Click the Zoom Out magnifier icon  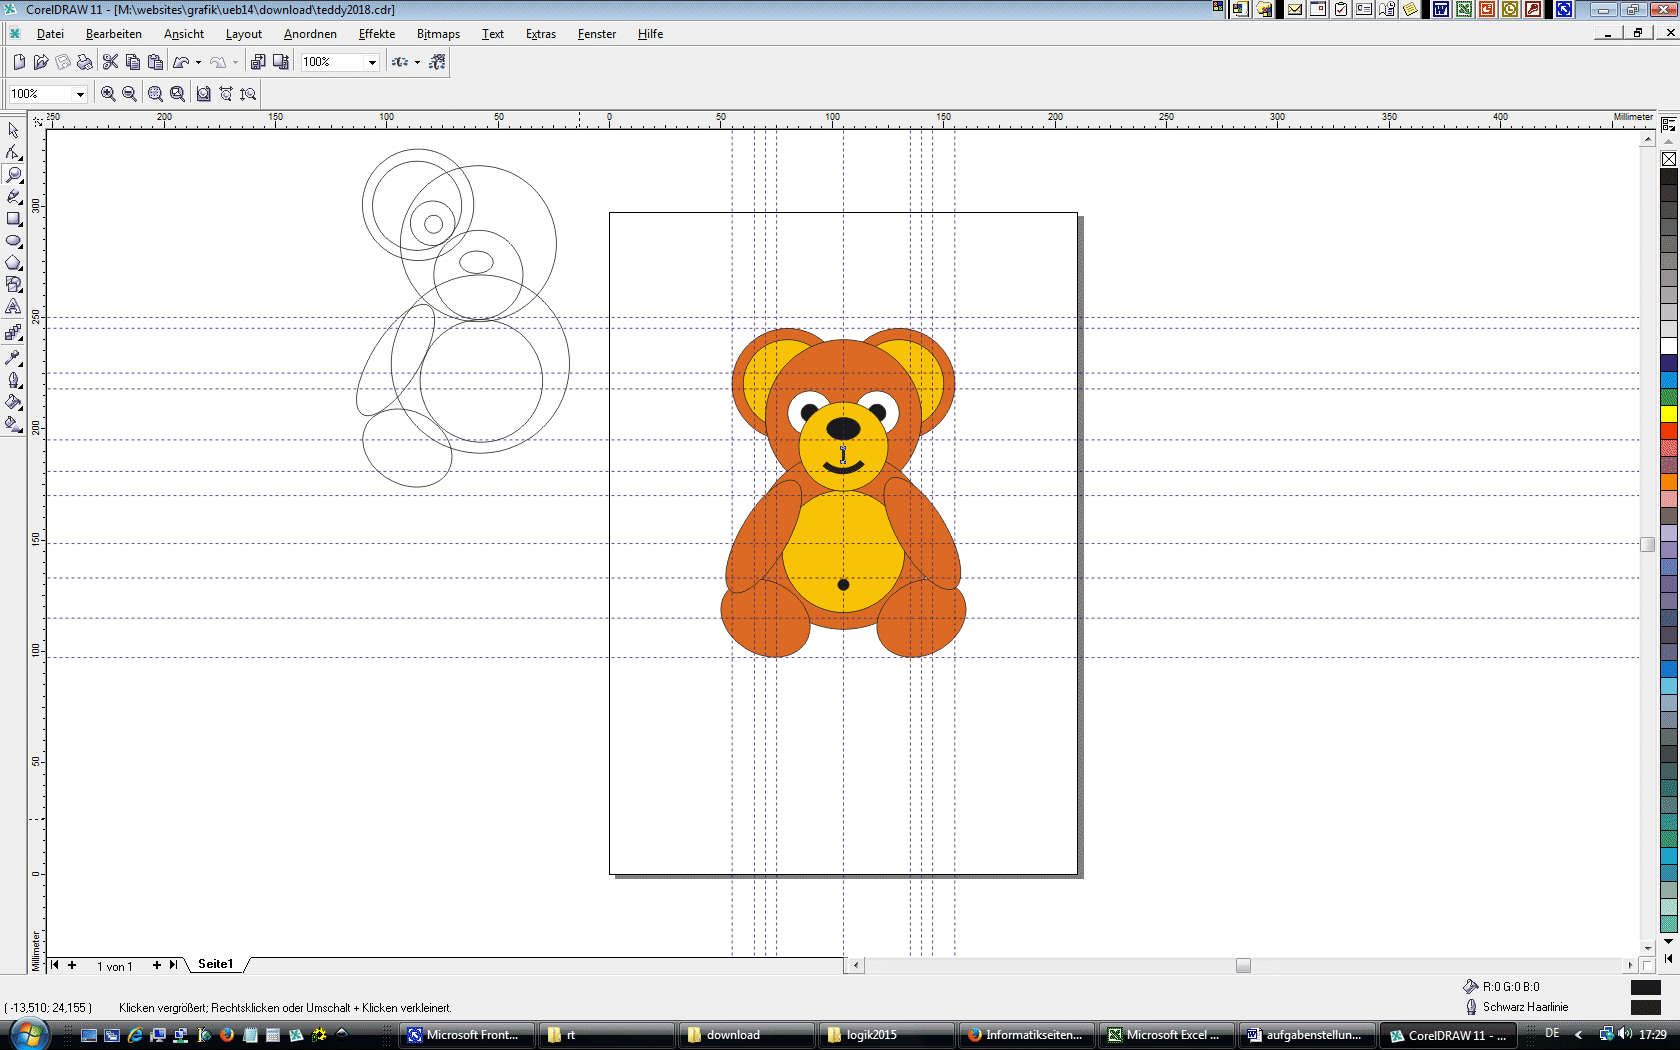click(129, 94)
